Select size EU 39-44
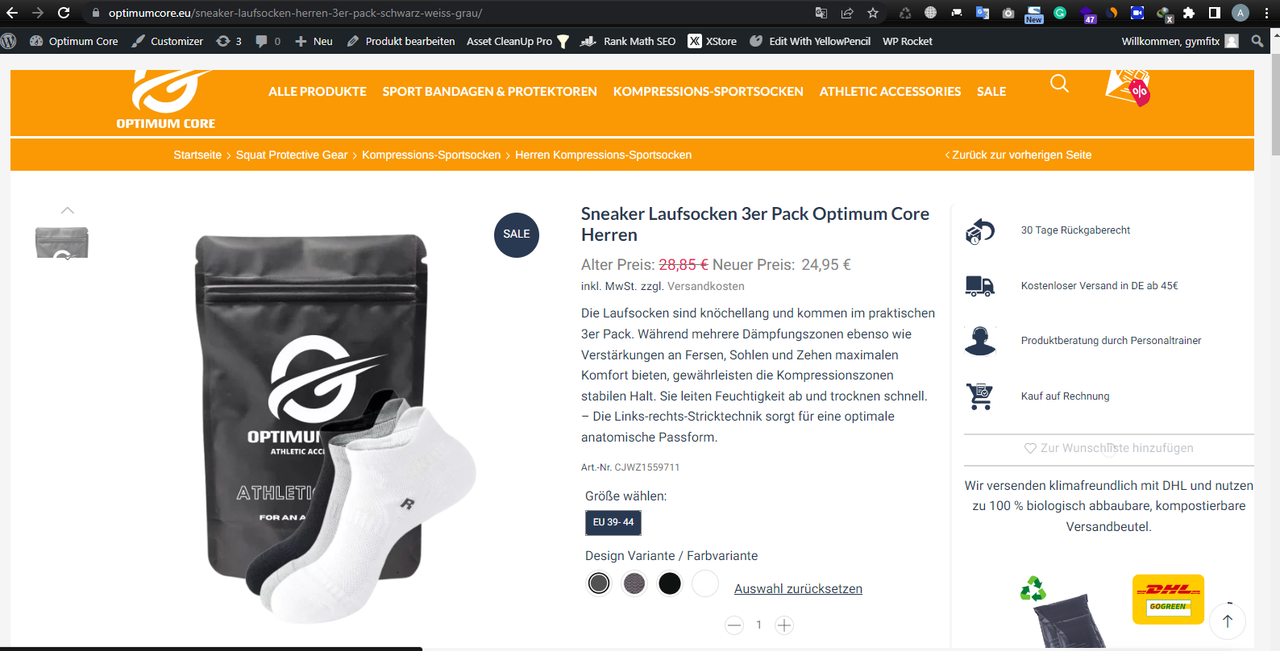Viewport: 1280px width, 651px height. pyautogui.click(x=613, y=522)
